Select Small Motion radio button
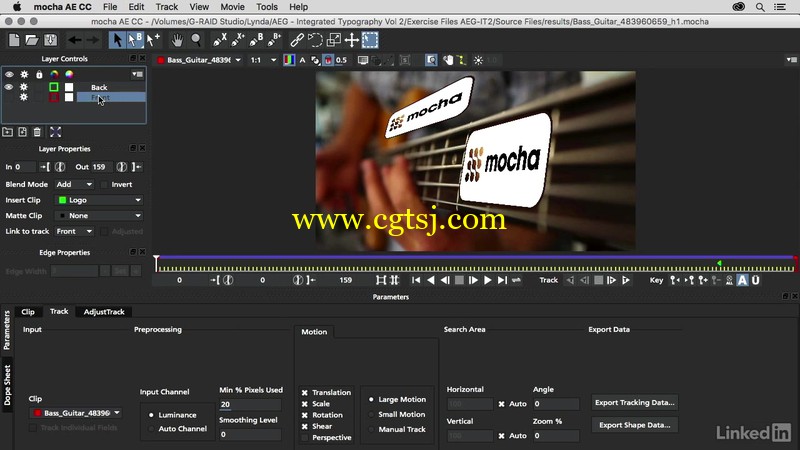The height and width of the screenshot is (450, 800). pos(371,414)
